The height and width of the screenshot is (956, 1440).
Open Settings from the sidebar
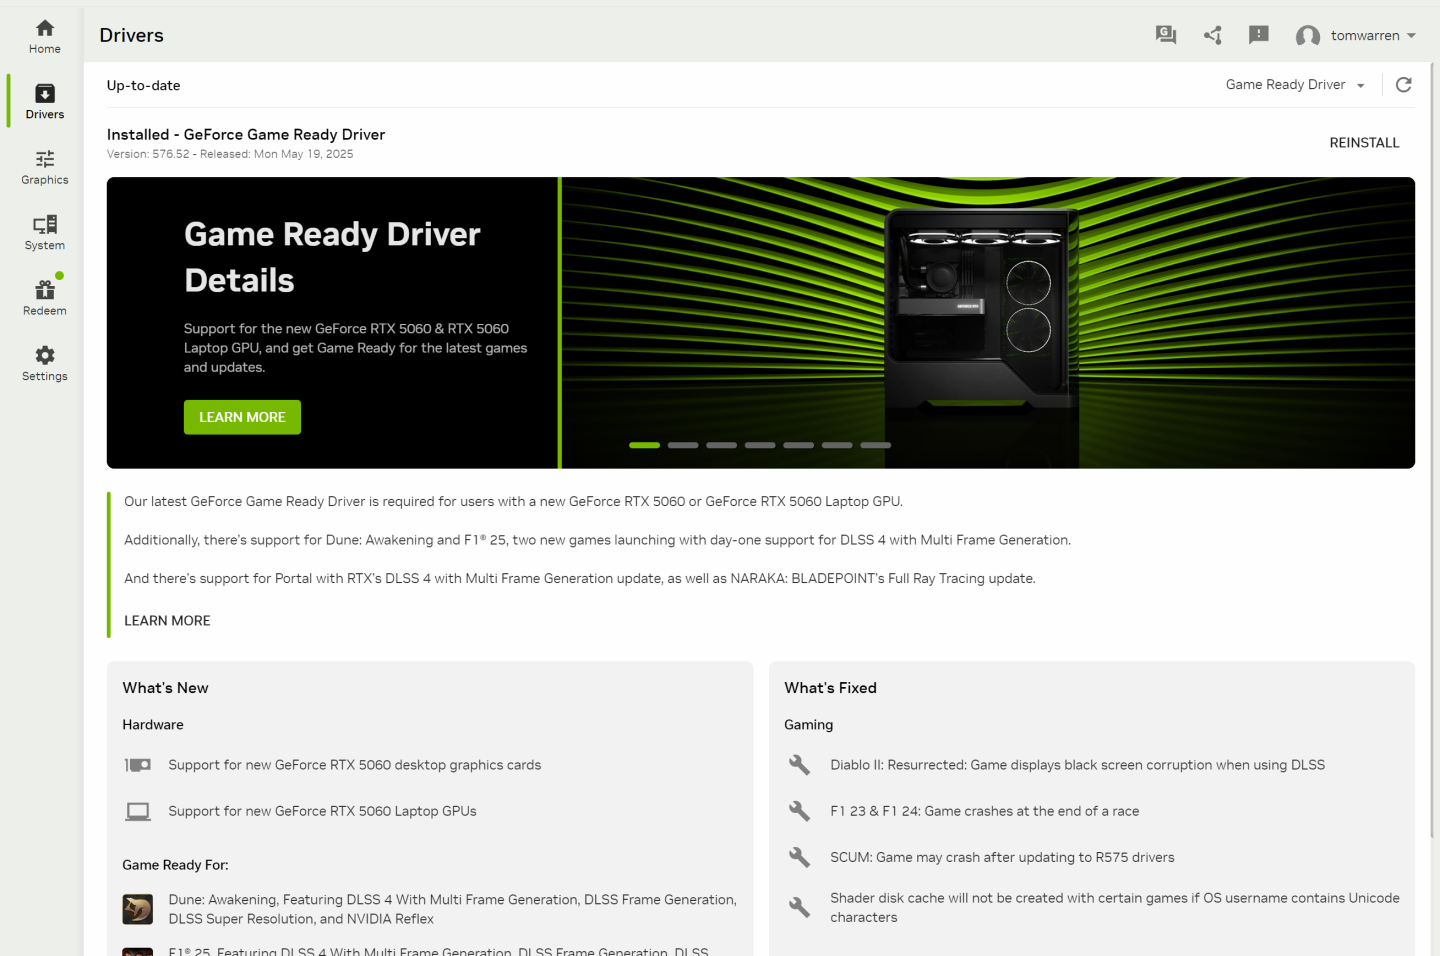[44, 364]
